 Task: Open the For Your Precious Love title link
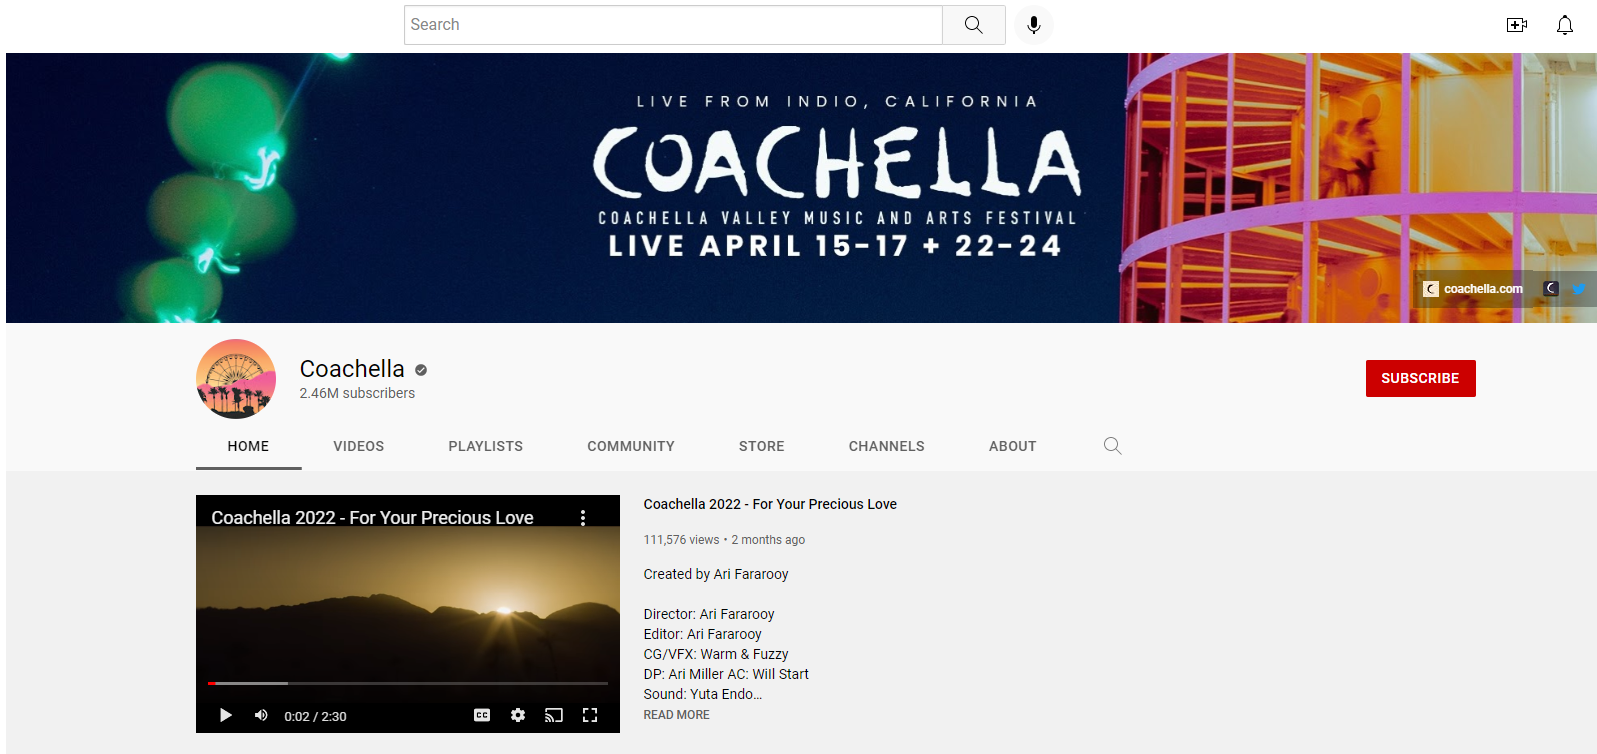770,504
